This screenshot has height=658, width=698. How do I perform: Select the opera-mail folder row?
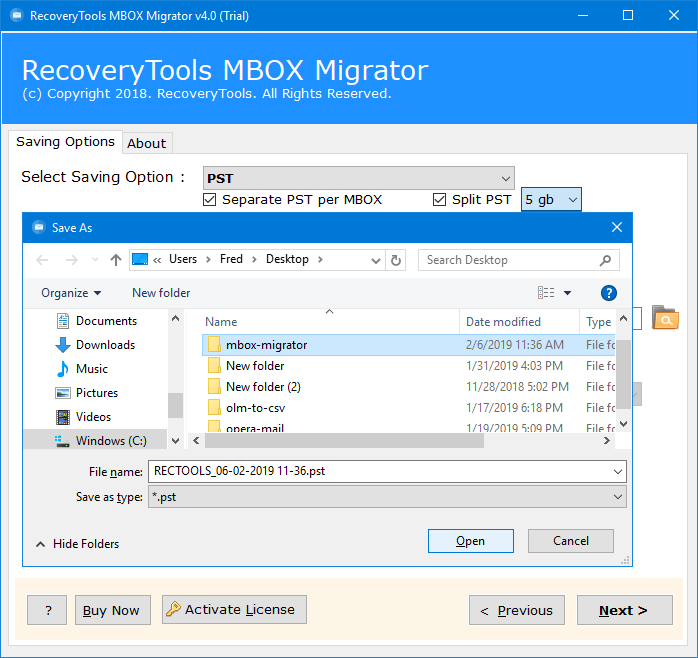pyautogui.click(x=409, y=427)
